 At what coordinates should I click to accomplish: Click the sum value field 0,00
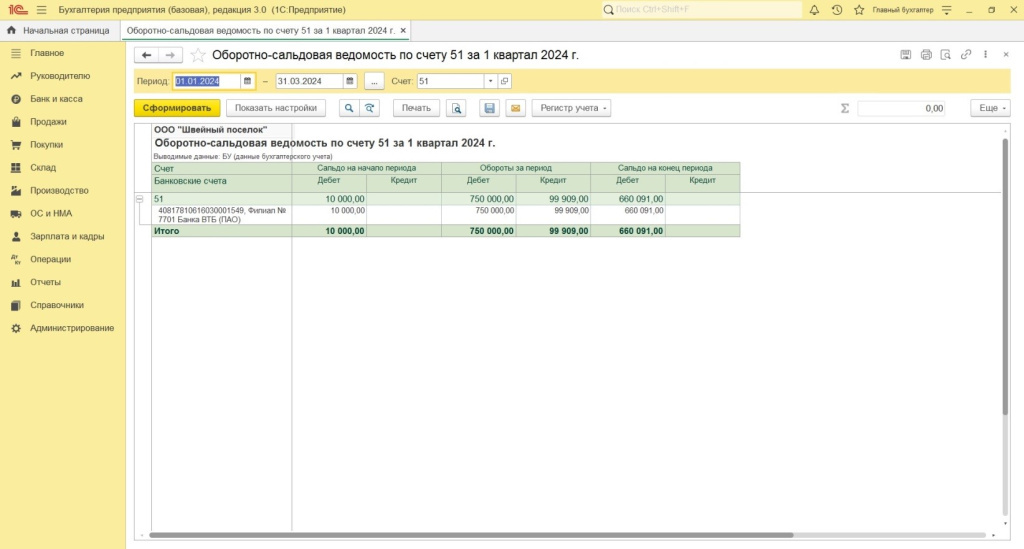902,108
